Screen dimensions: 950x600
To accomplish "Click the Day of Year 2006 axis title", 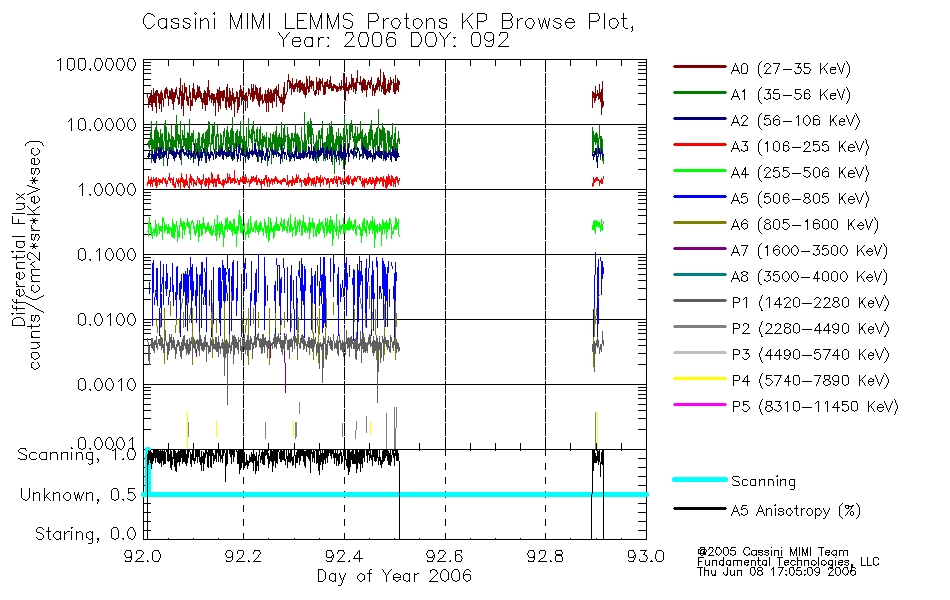I will tap(394, 576).
